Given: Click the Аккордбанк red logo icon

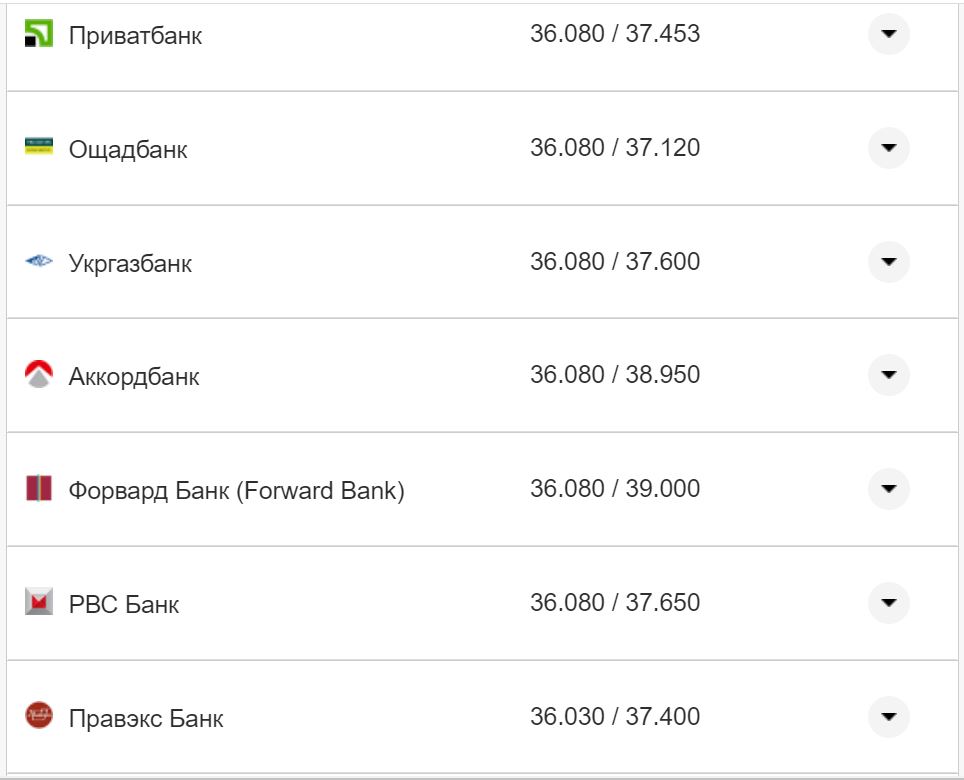Looking at the screenshot, I should click(38, 375).
